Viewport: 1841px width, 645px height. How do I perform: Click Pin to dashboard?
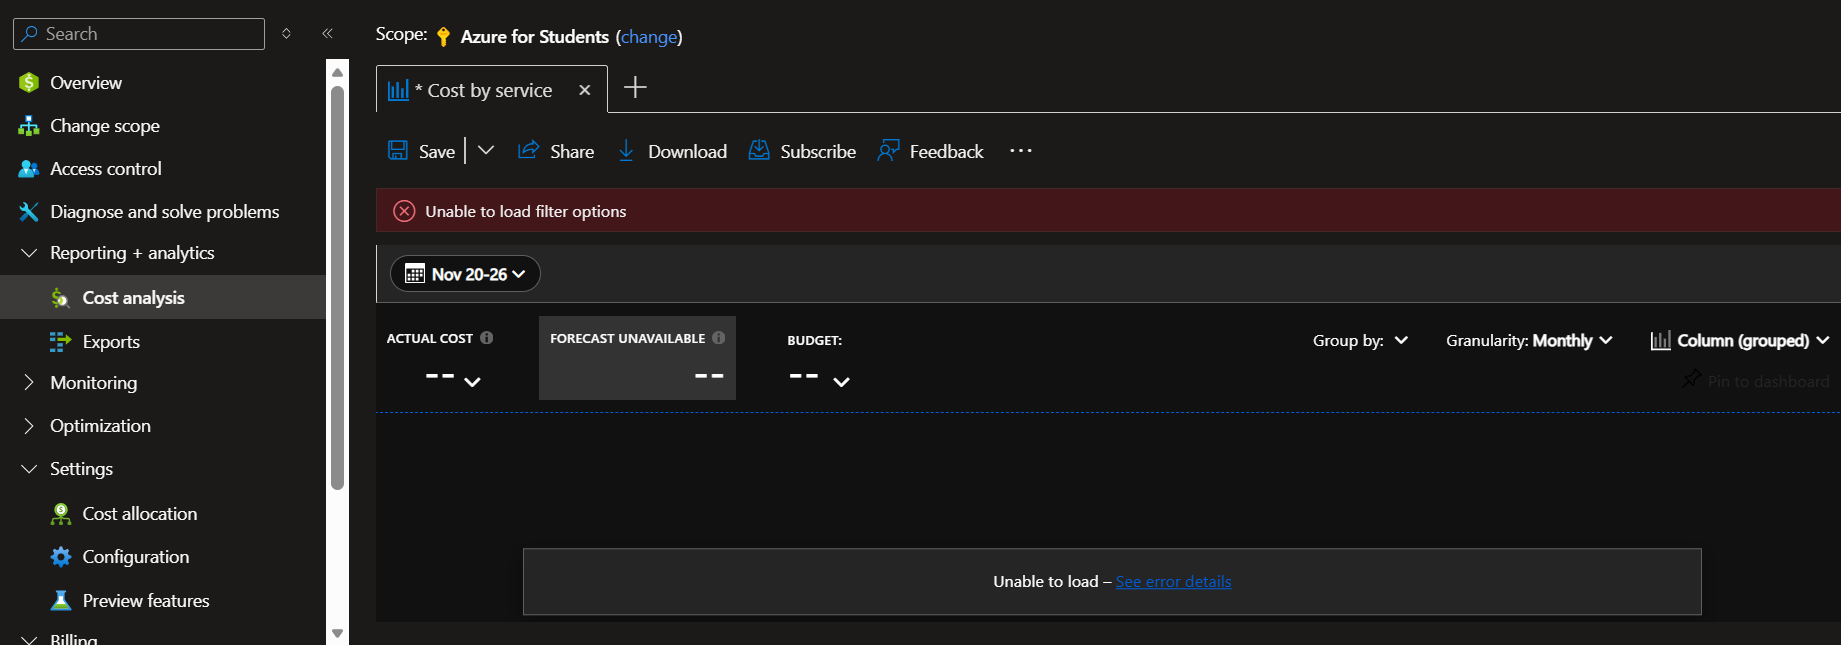click(1756, 381)
